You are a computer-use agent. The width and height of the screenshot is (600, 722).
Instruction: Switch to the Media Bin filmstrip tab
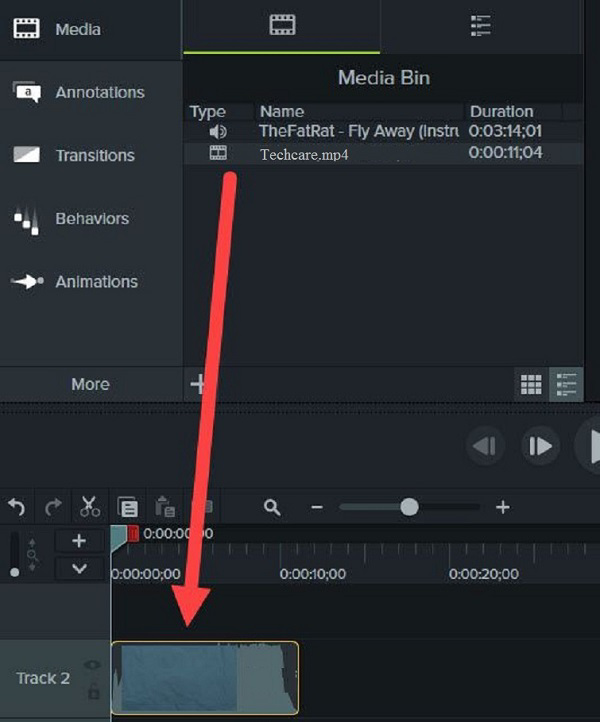coord(282,26)
